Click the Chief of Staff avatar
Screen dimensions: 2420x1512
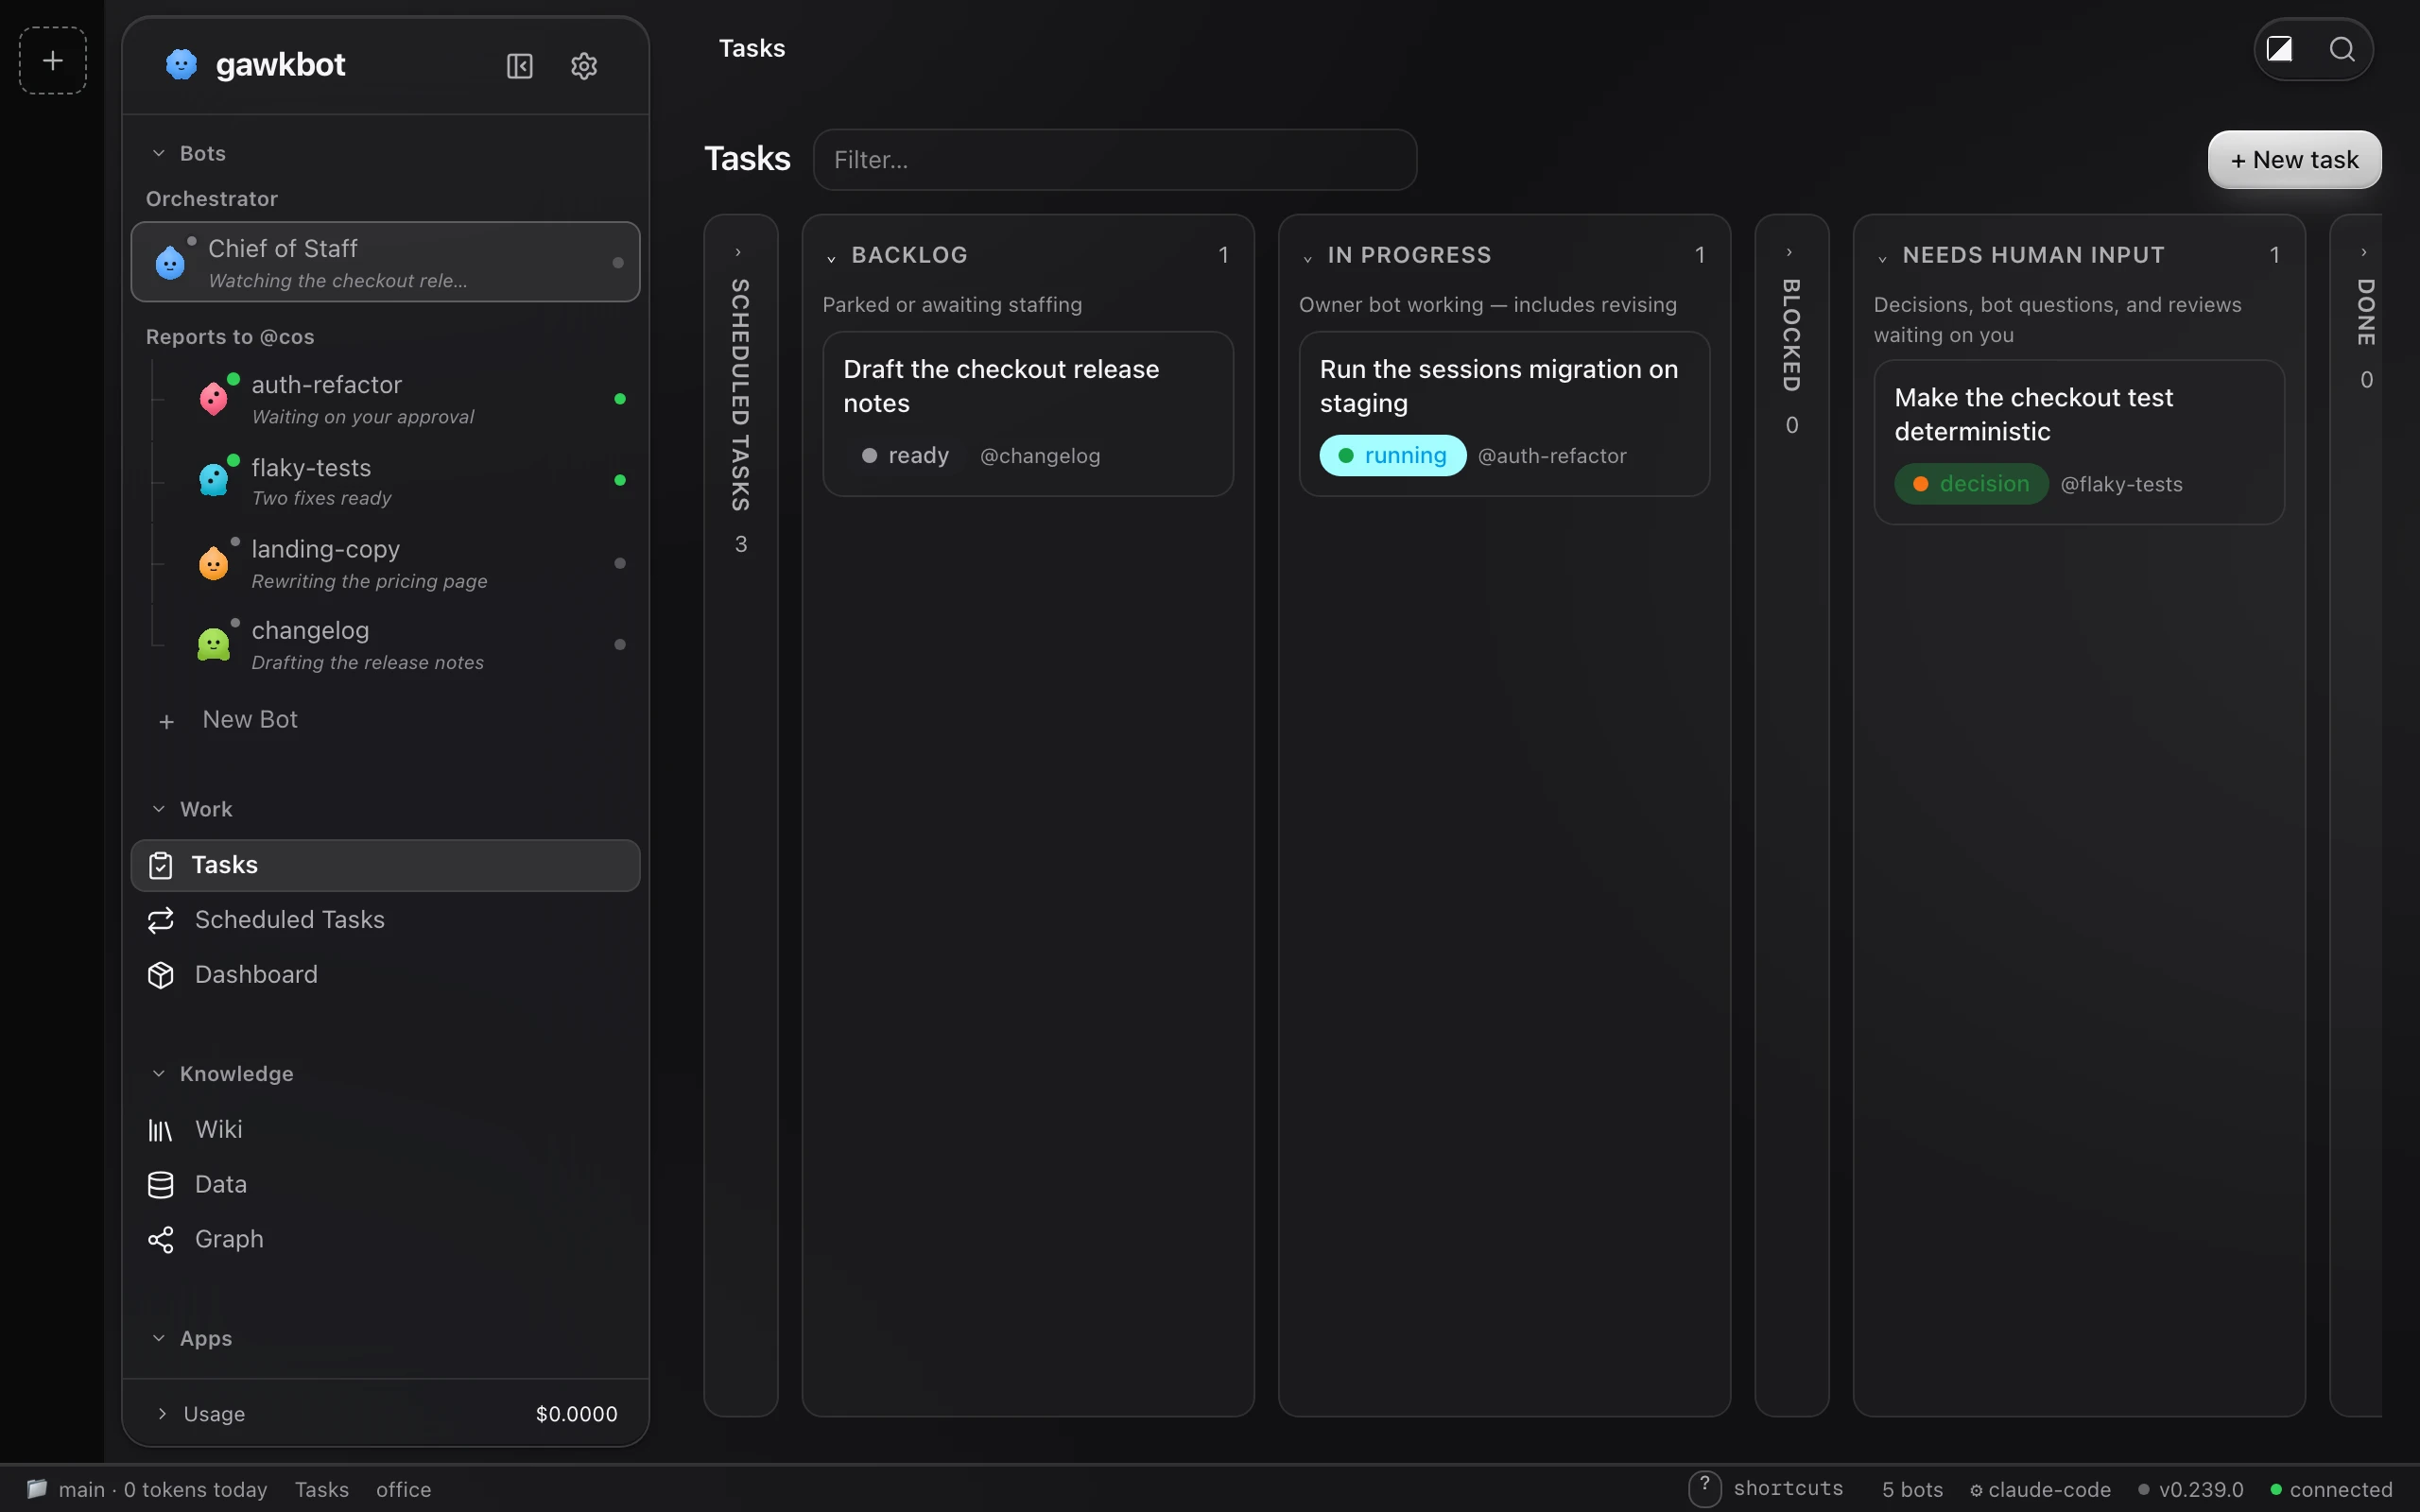point(170,262)
